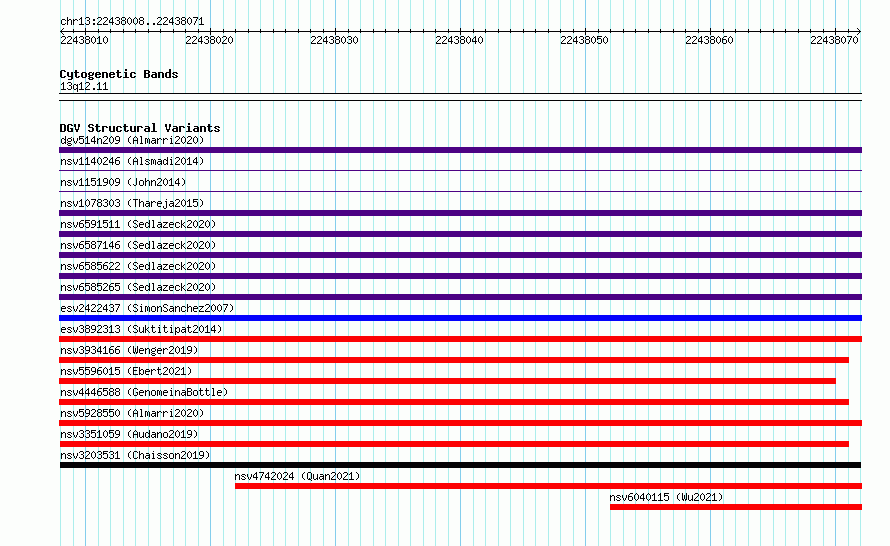This screenshot has width=890, height=546.
Task: Click thin purple line under nsv1151909
Action: 460,191
